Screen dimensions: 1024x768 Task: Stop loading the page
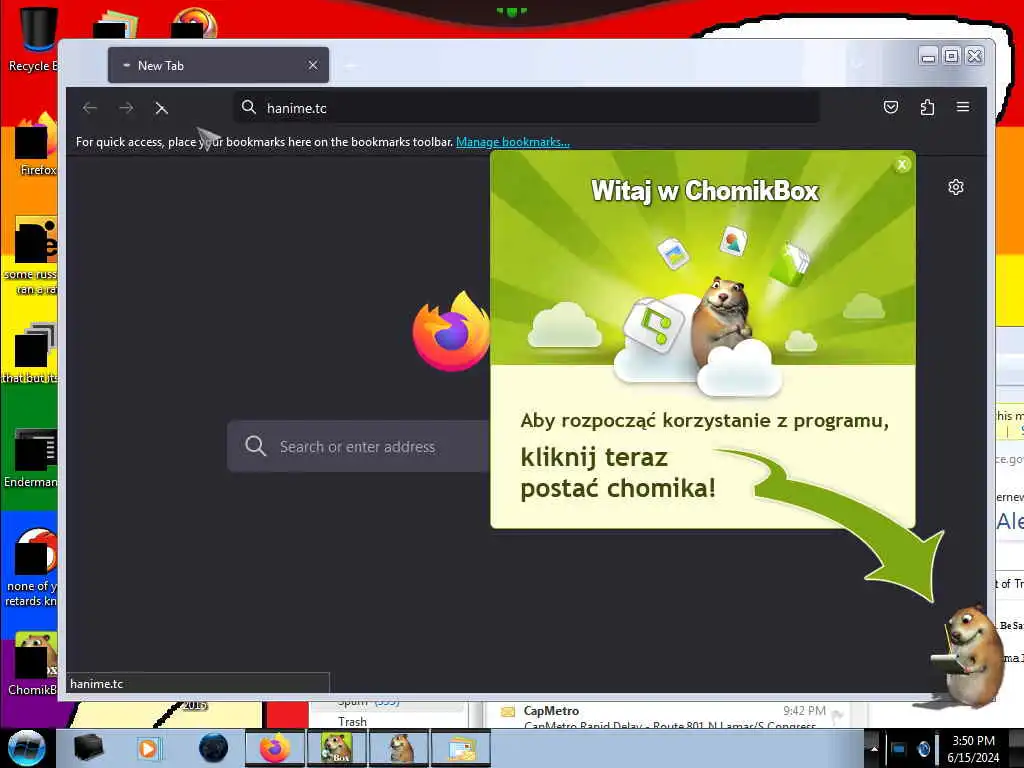[x=161, y=108]
